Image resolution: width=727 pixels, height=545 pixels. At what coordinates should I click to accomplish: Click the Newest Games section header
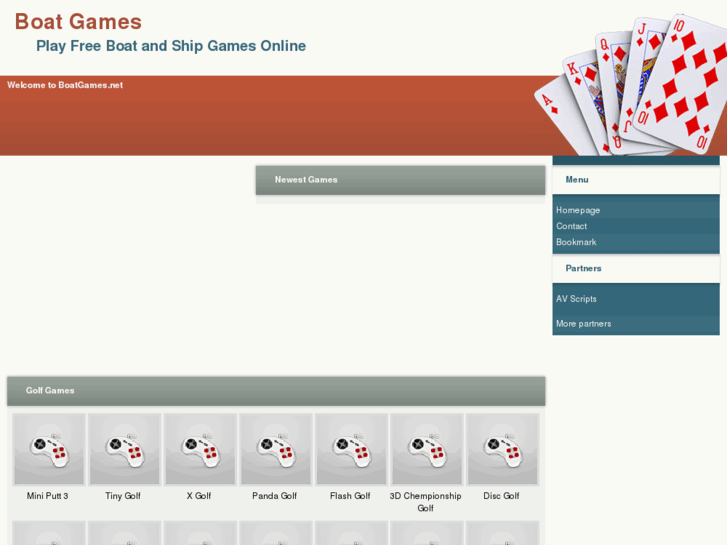point(400,180)
